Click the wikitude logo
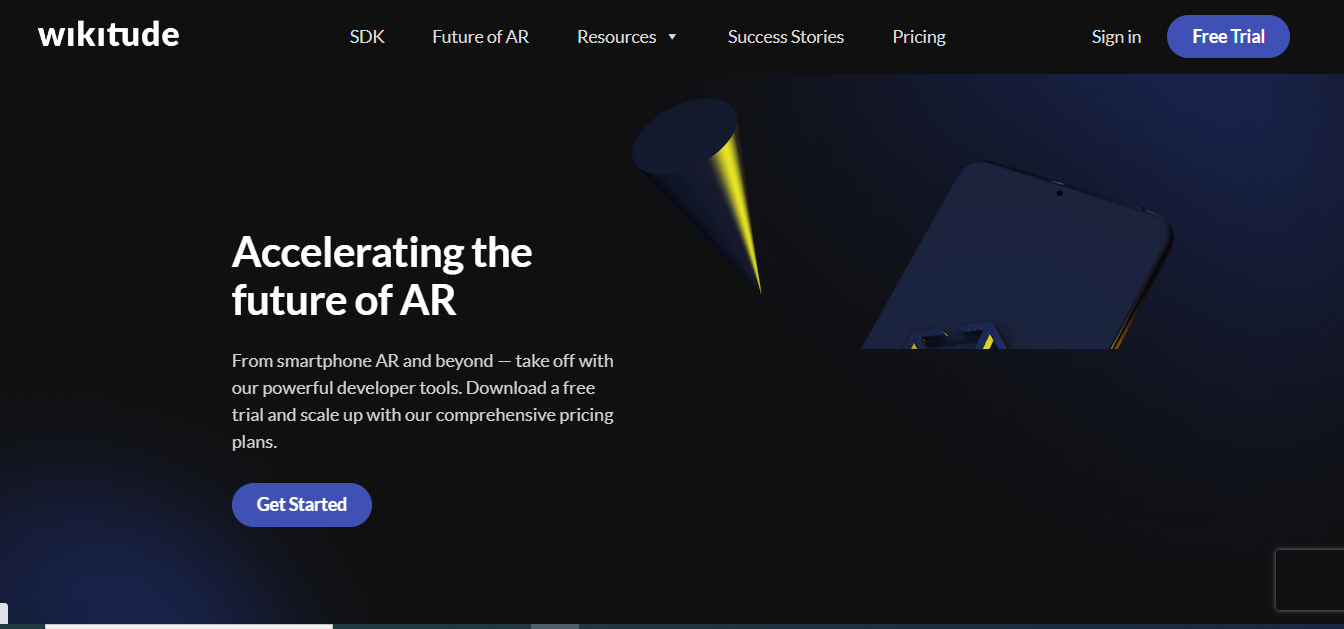 point(108,36)
